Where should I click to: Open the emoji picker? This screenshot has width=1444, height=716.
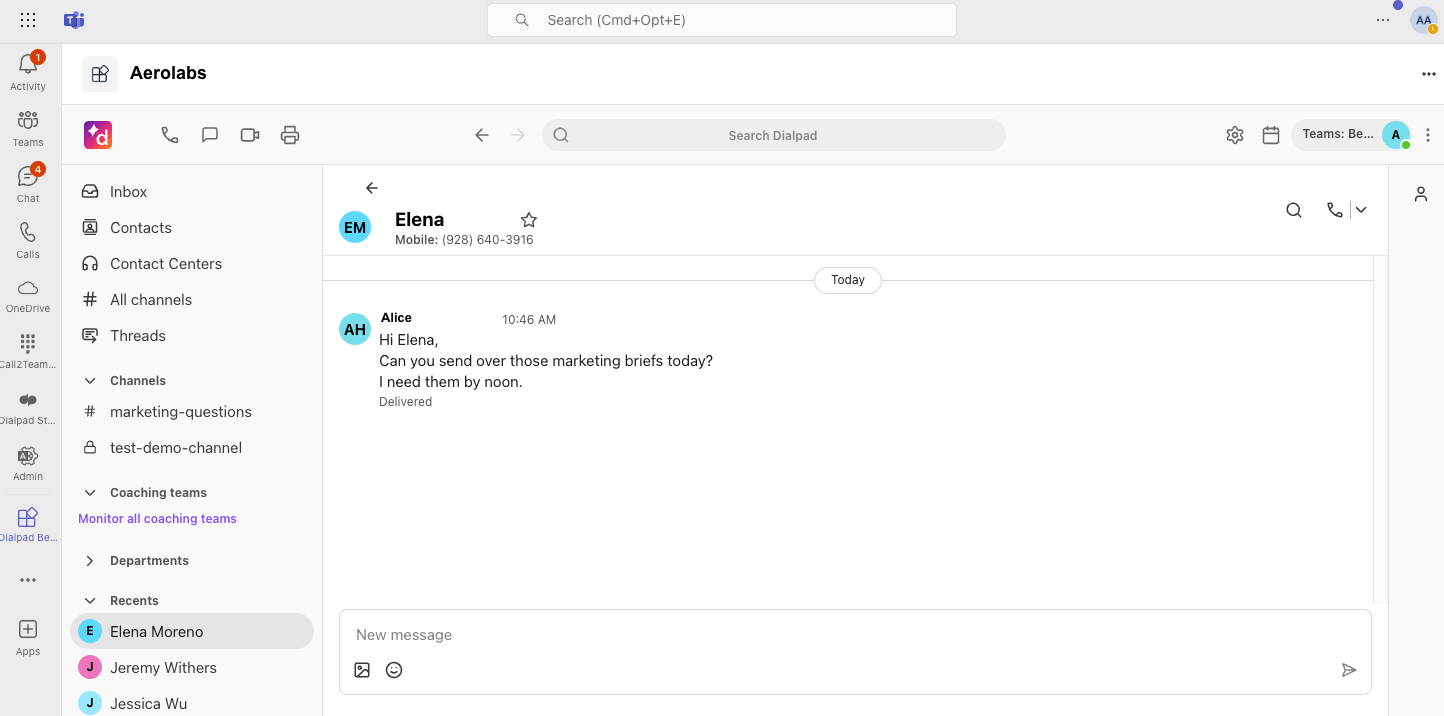(394, 670)
